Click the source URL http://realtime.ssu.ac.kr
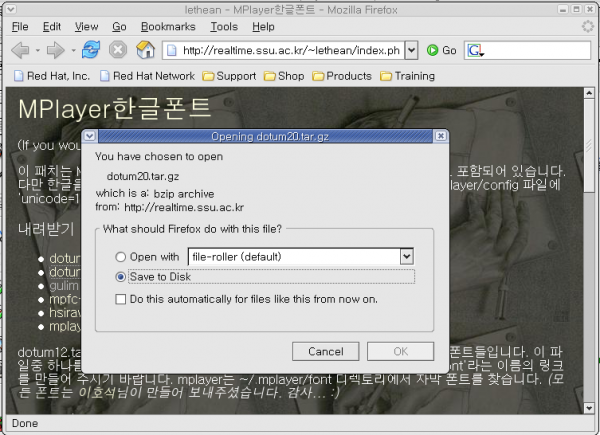 tap(184, 207)
